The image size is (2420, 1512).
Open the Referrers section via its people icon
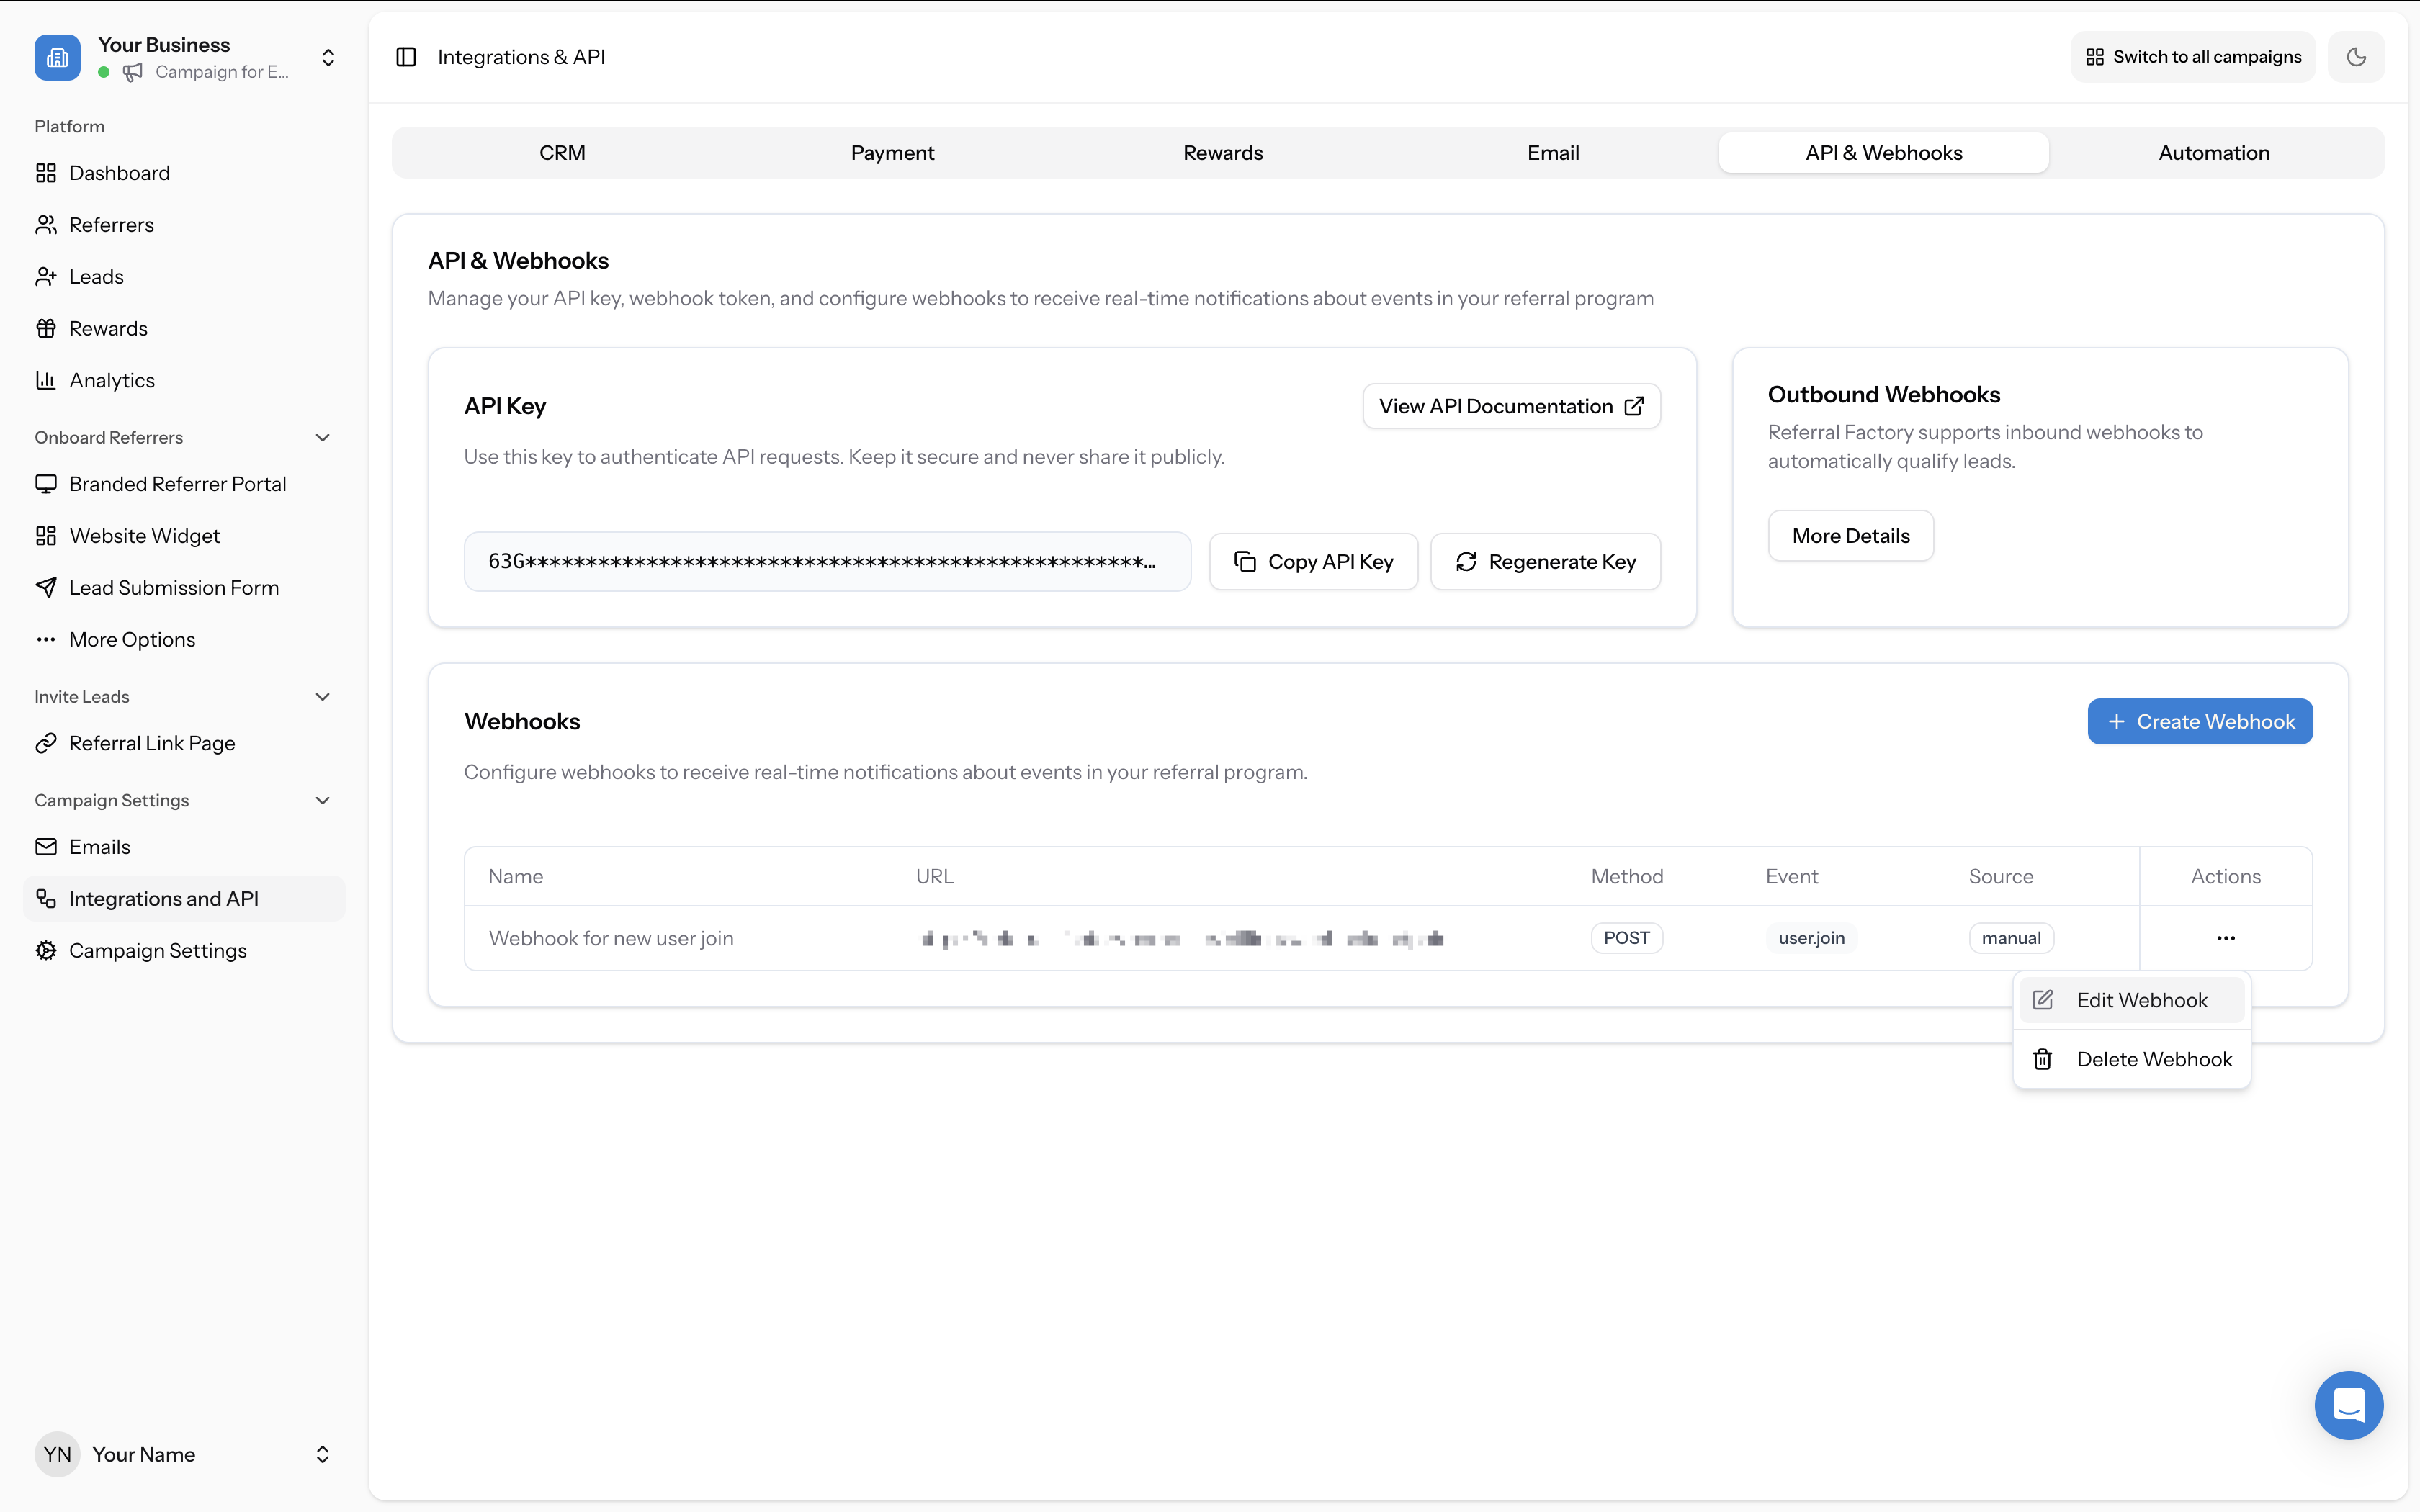pos(46,224)
